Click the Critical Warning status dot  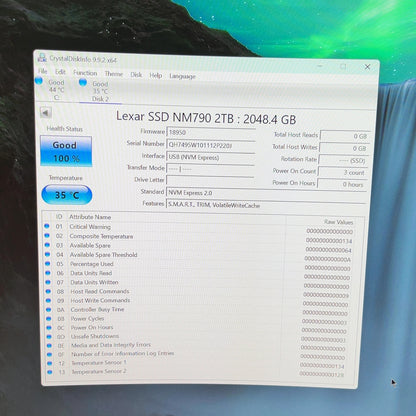point(47,226)
